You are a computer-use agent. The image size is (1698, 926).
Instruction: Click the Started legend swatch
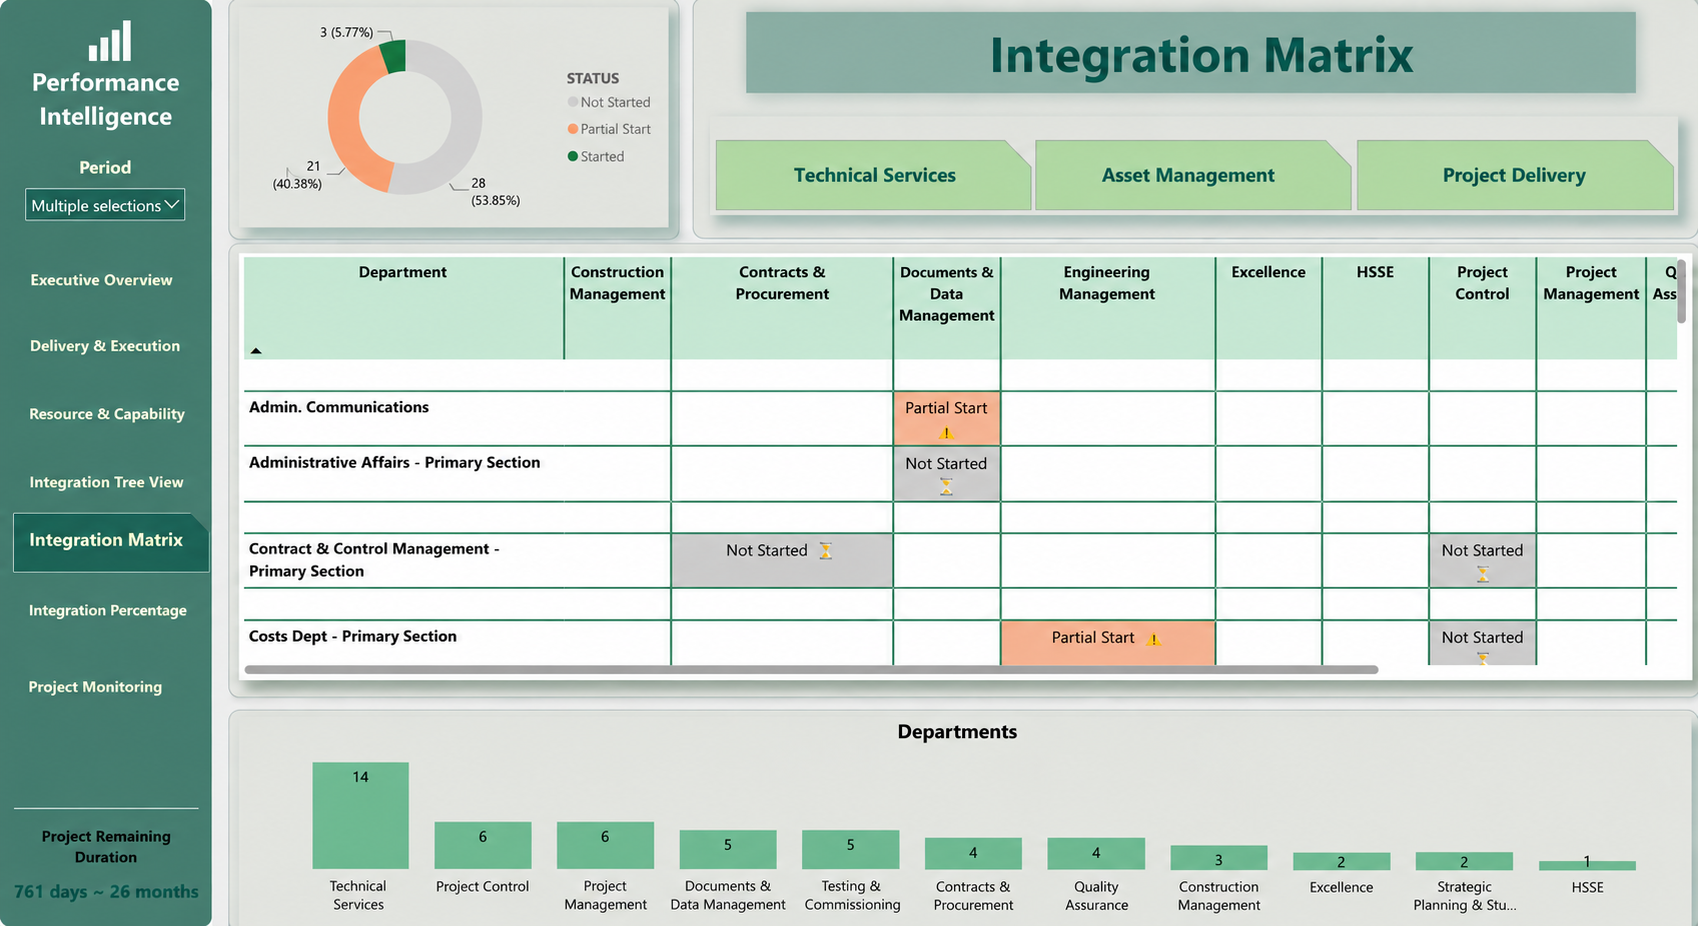click(573, 156)
